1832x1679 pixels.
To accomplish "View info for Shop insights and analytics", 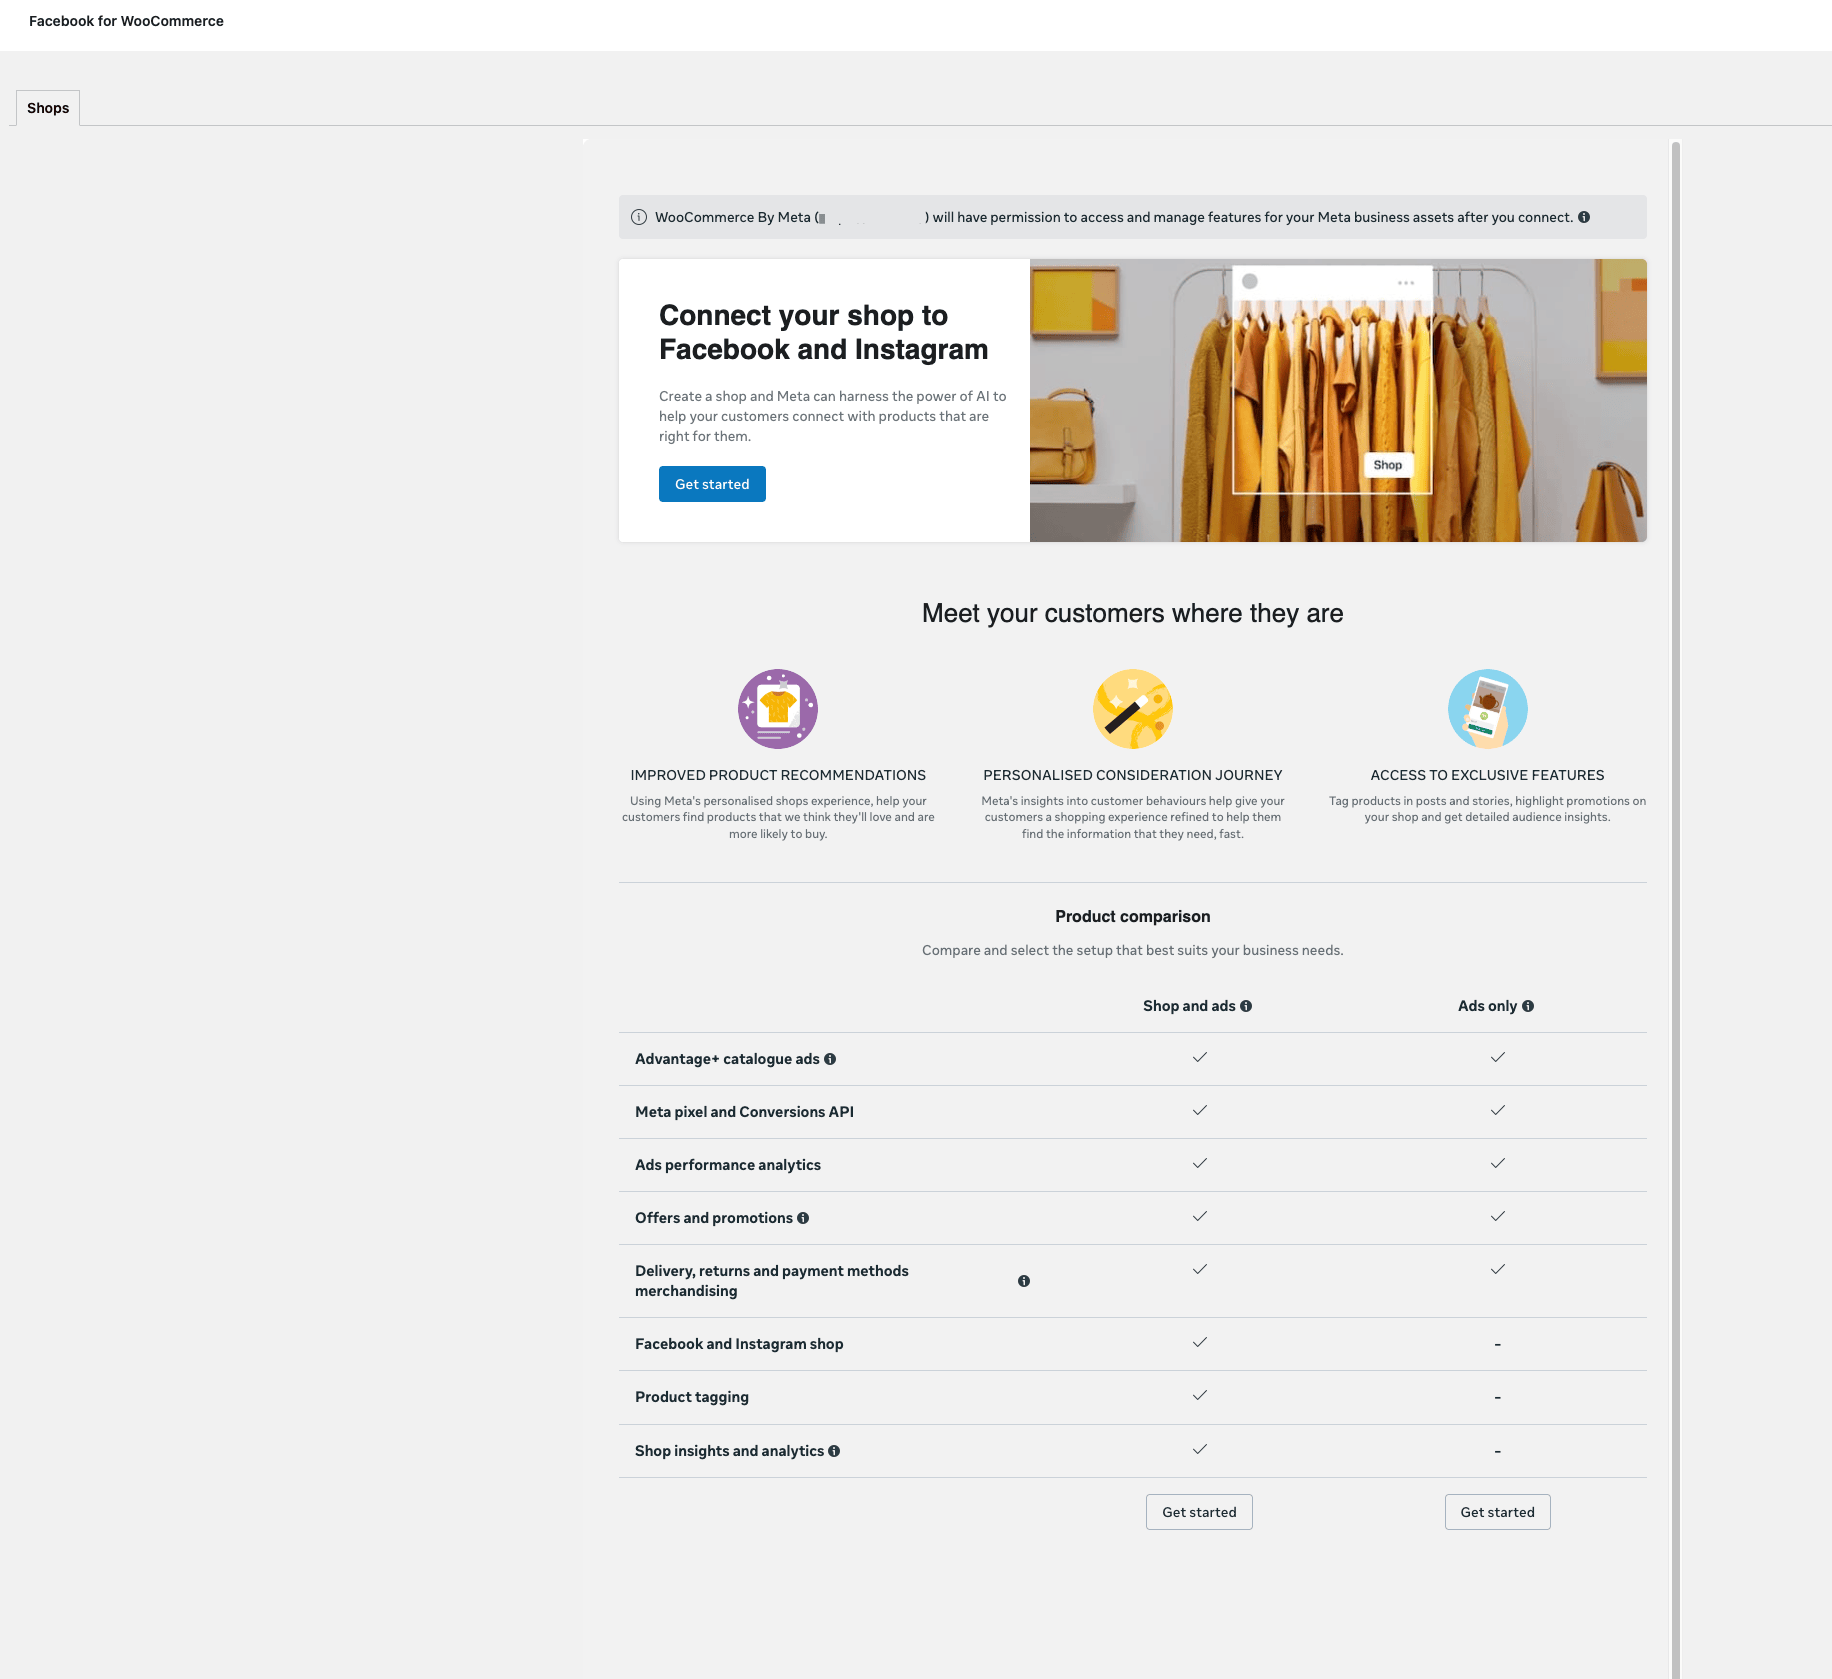I will coord(833,1451).
